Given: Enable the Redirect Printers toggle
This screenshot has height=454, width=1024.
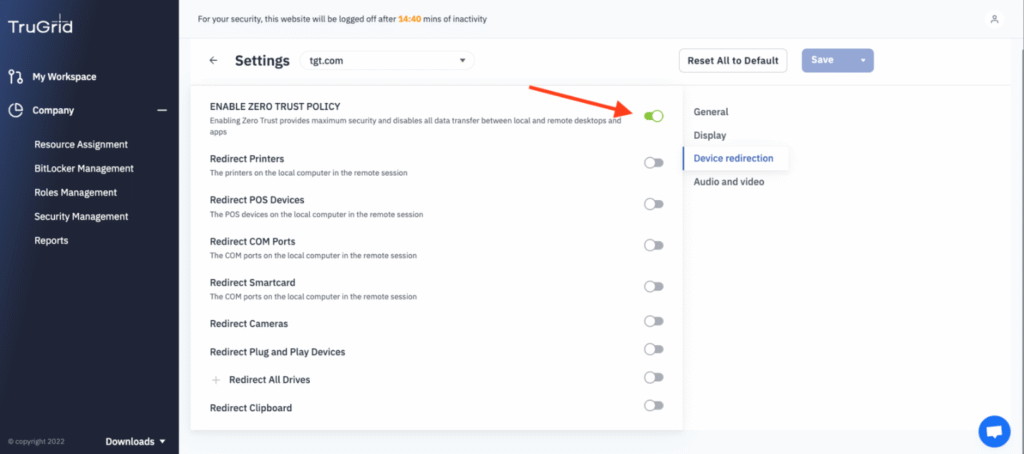Looking at the screenshot, I should point(653,163).
